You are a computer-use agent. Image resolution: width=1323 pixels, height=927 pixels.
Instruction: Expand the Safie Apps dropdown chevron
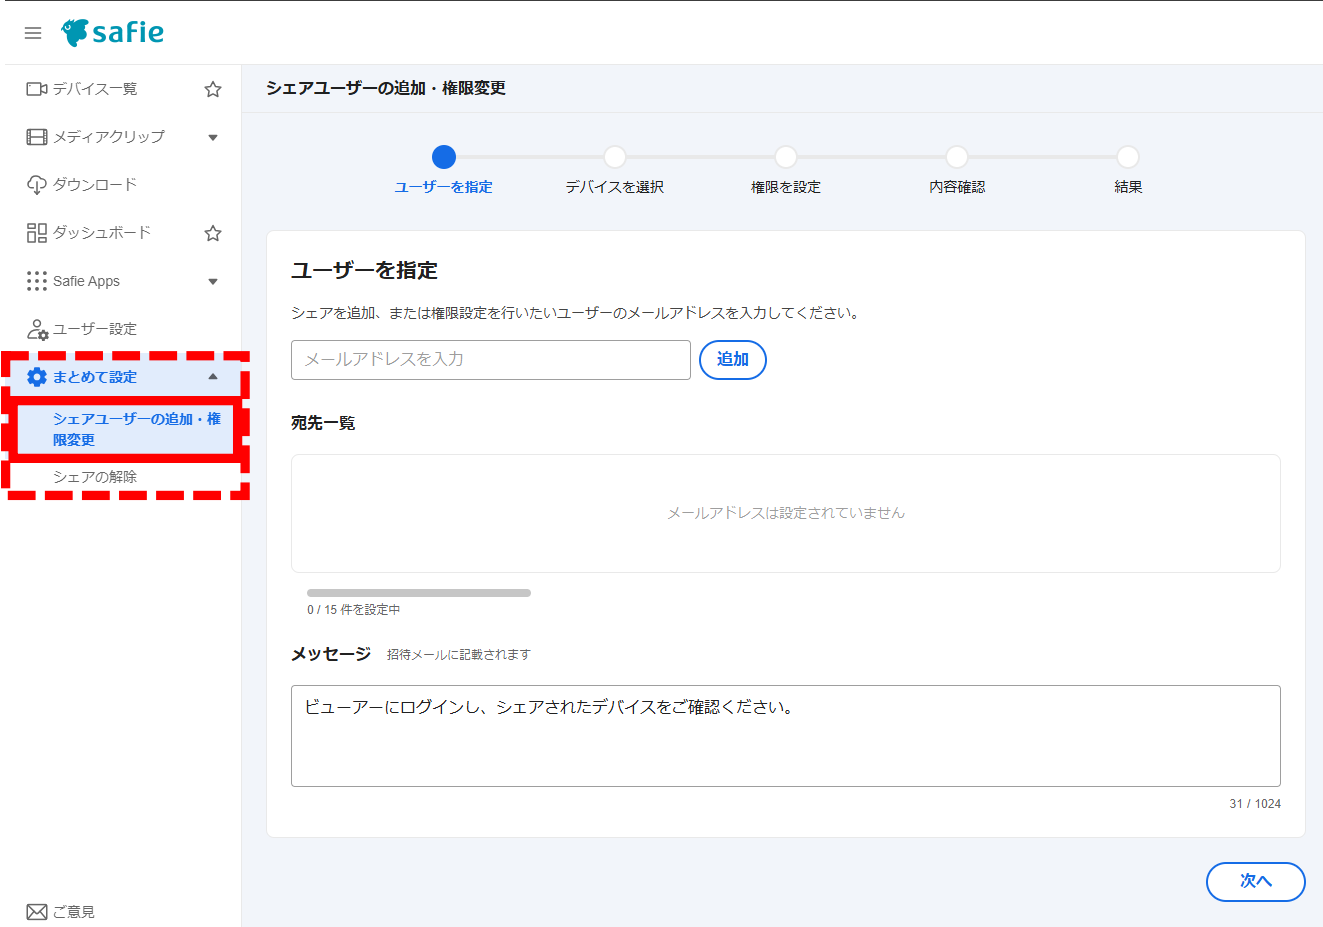pos(212,281)
